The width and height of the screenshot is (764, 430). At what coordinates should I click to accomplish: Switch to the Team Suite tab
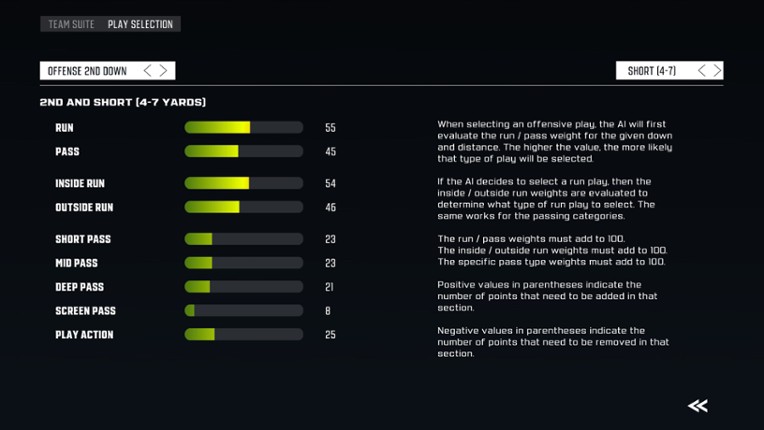tap(72, 24)
